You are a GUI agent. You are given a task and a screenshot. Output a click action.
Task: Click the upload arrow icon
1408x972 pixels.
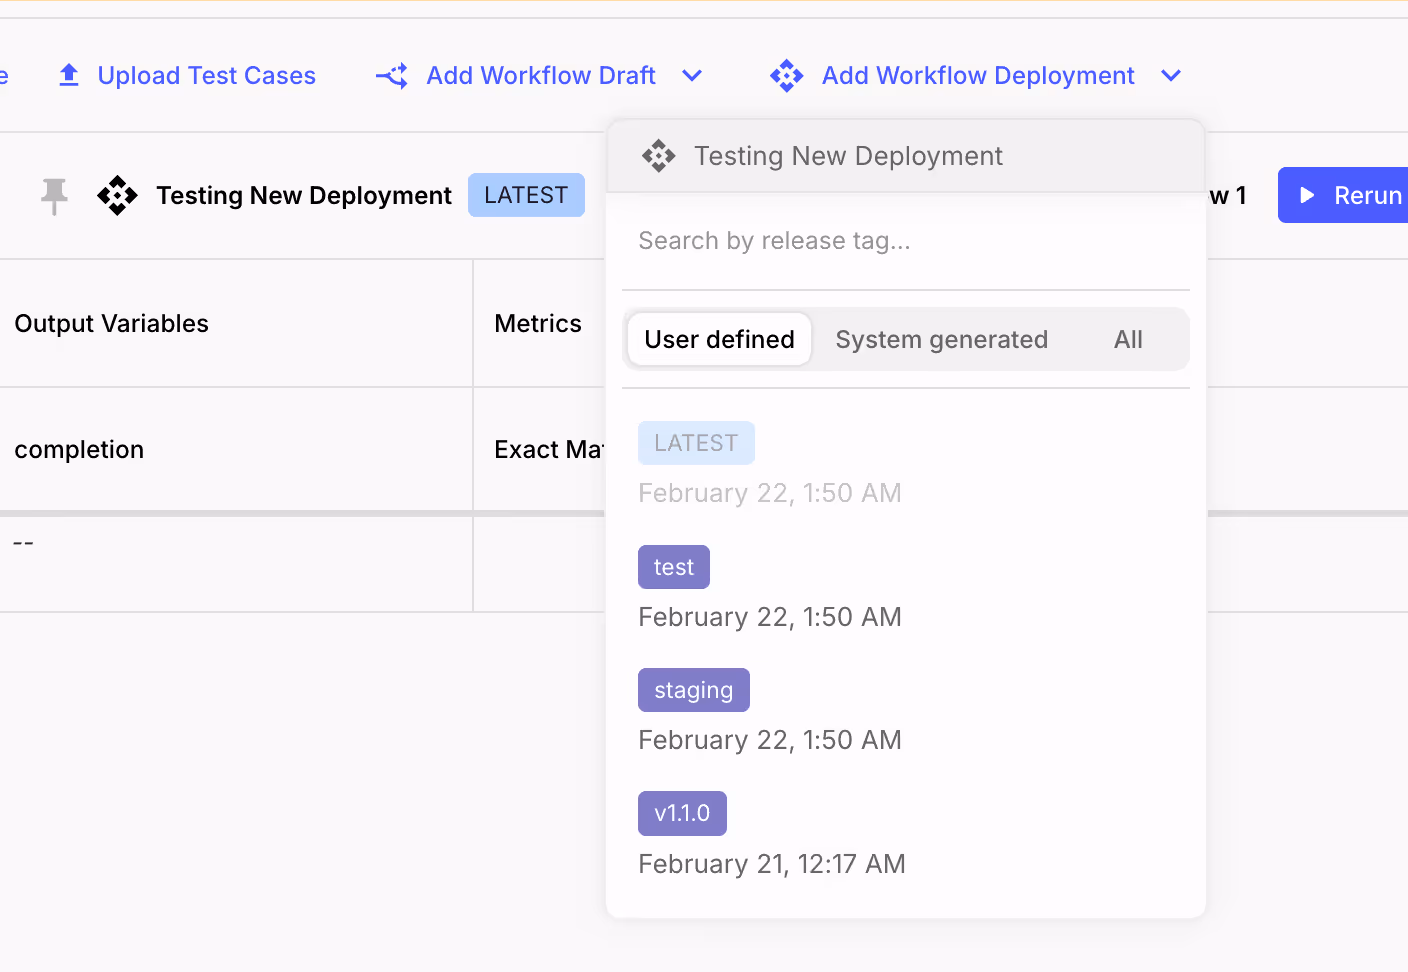(69, 75)
